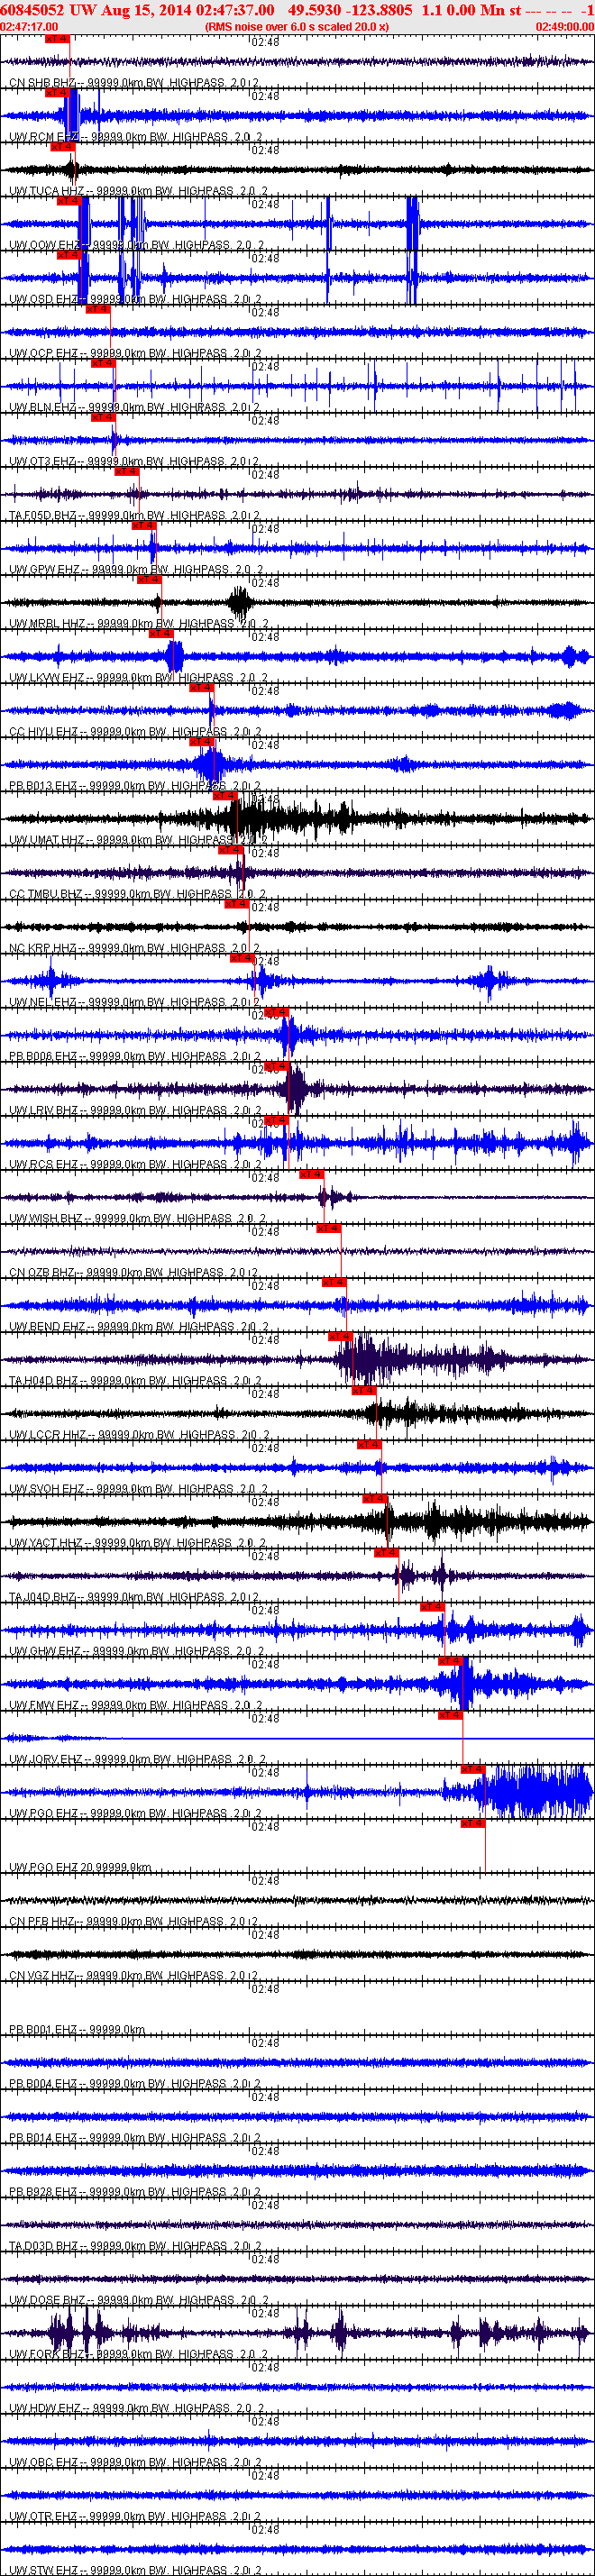Select the UW RCS EHZ station label

click(x=134, y=1163)
